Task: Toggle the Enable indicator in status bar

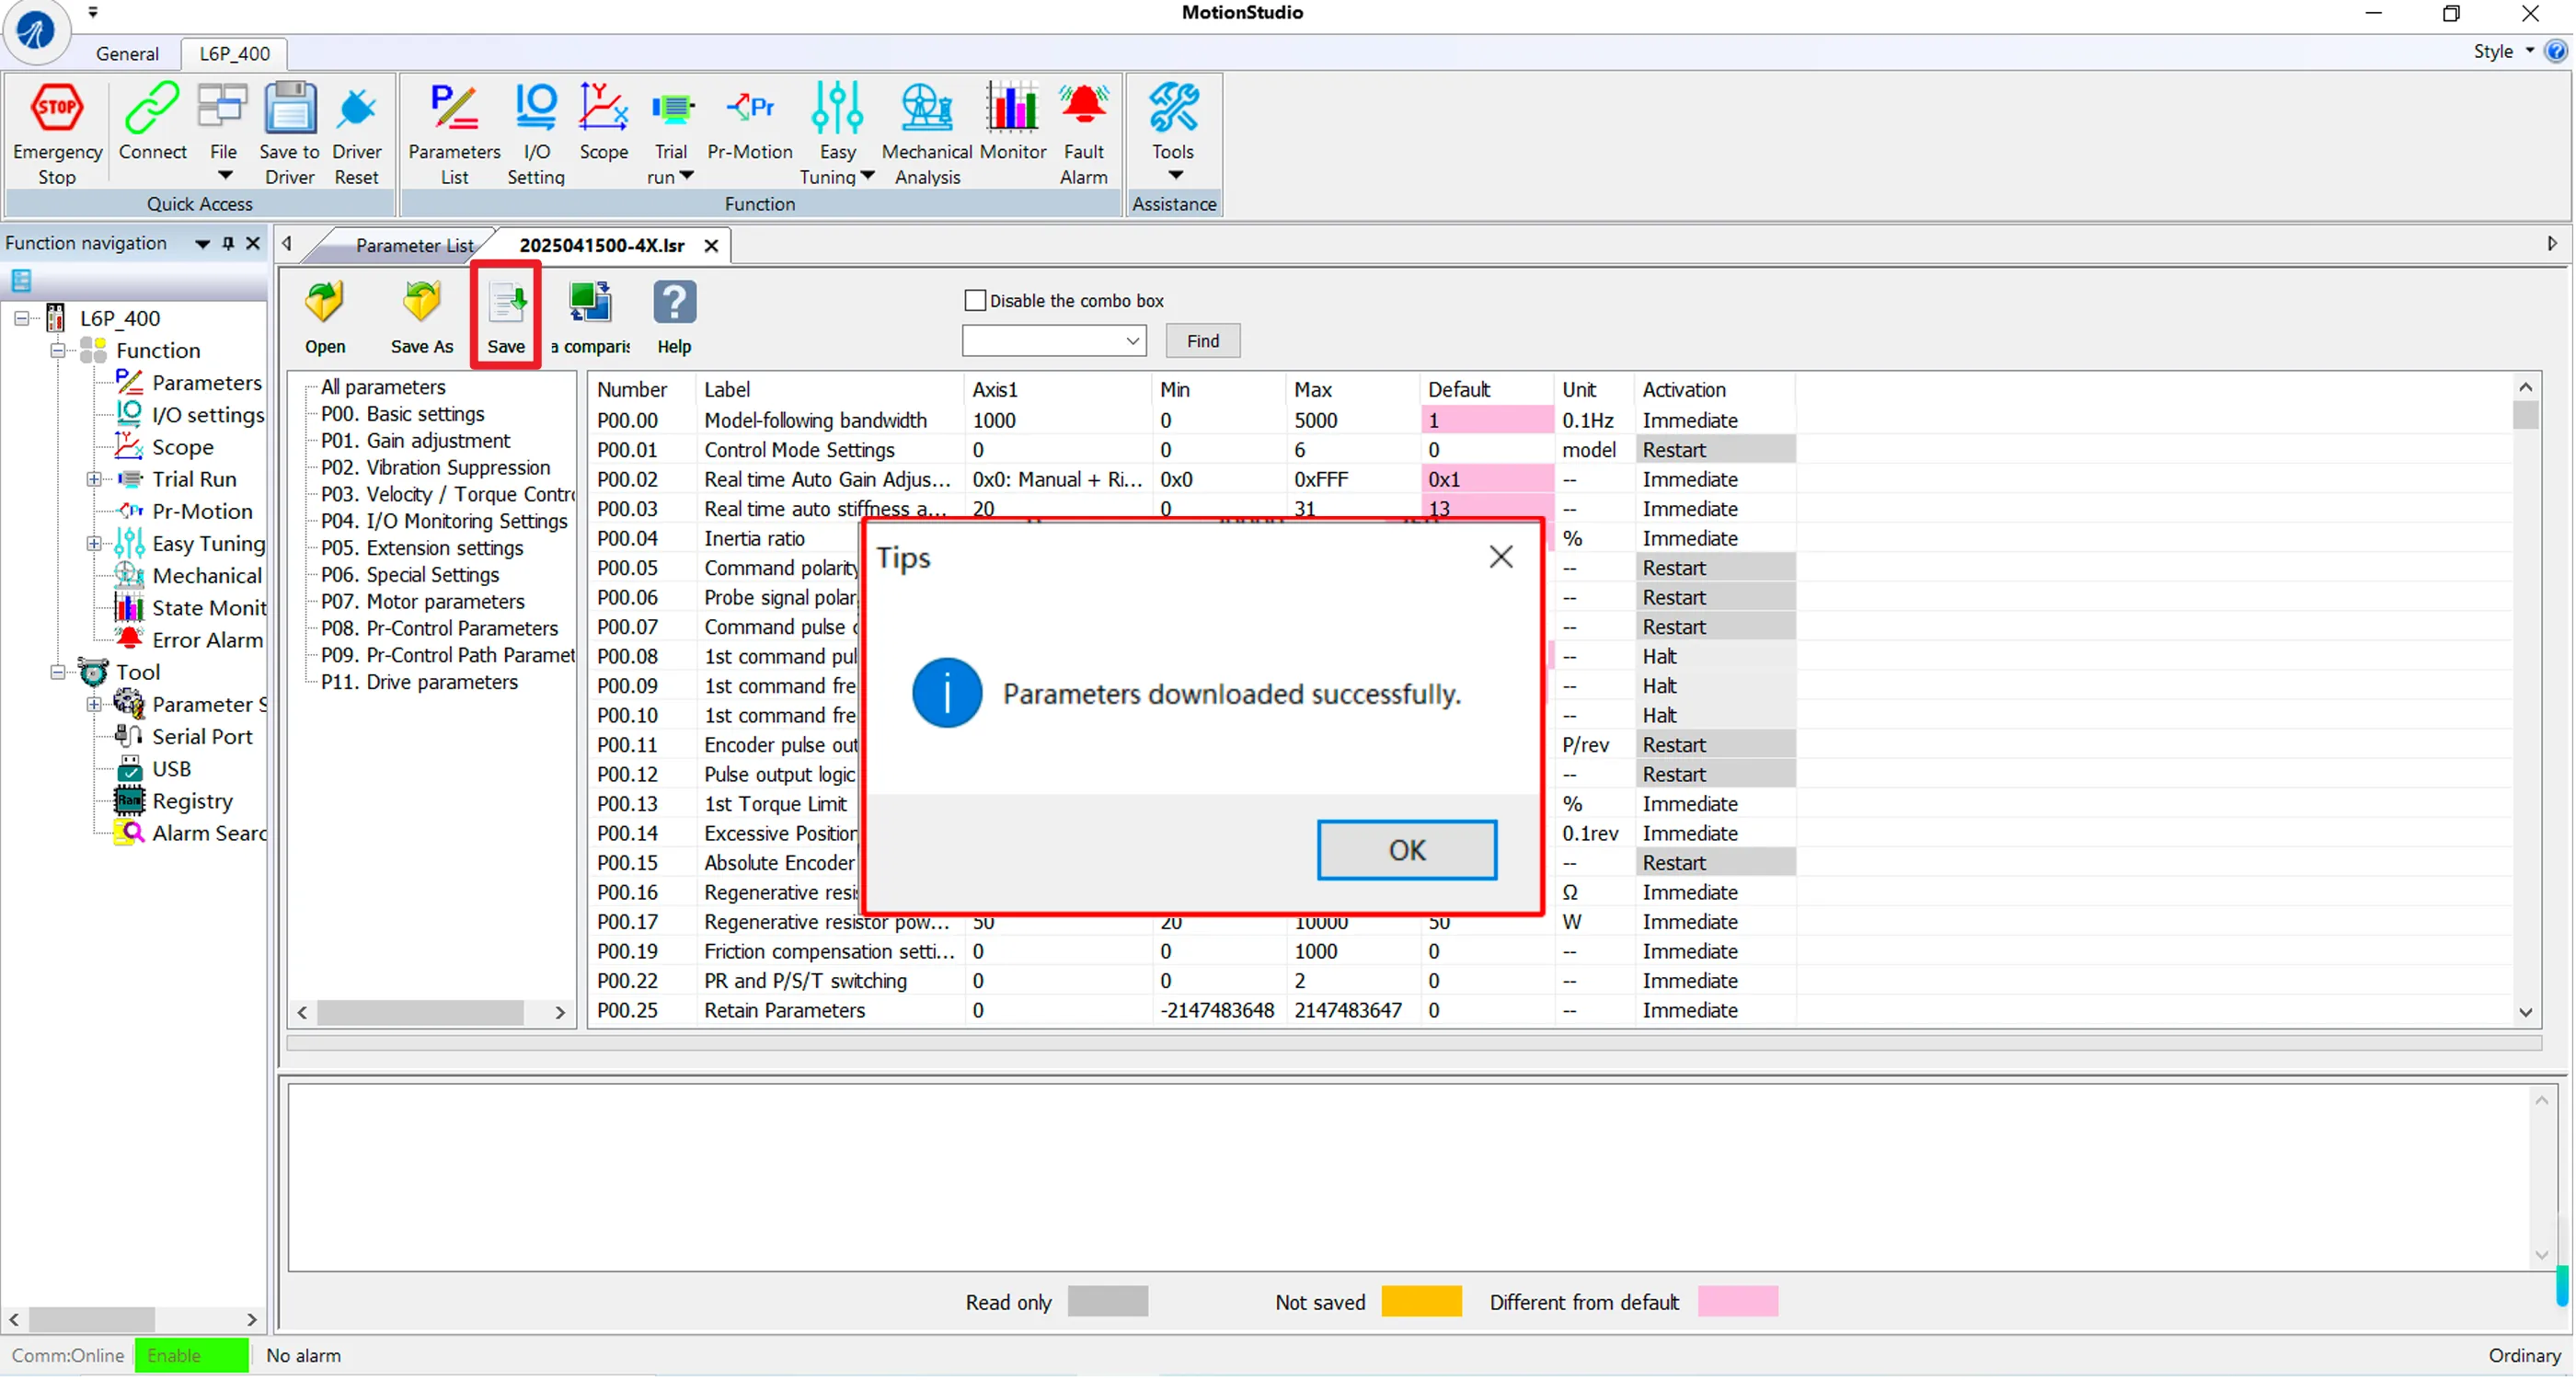Action: [x=191, y=1356]
